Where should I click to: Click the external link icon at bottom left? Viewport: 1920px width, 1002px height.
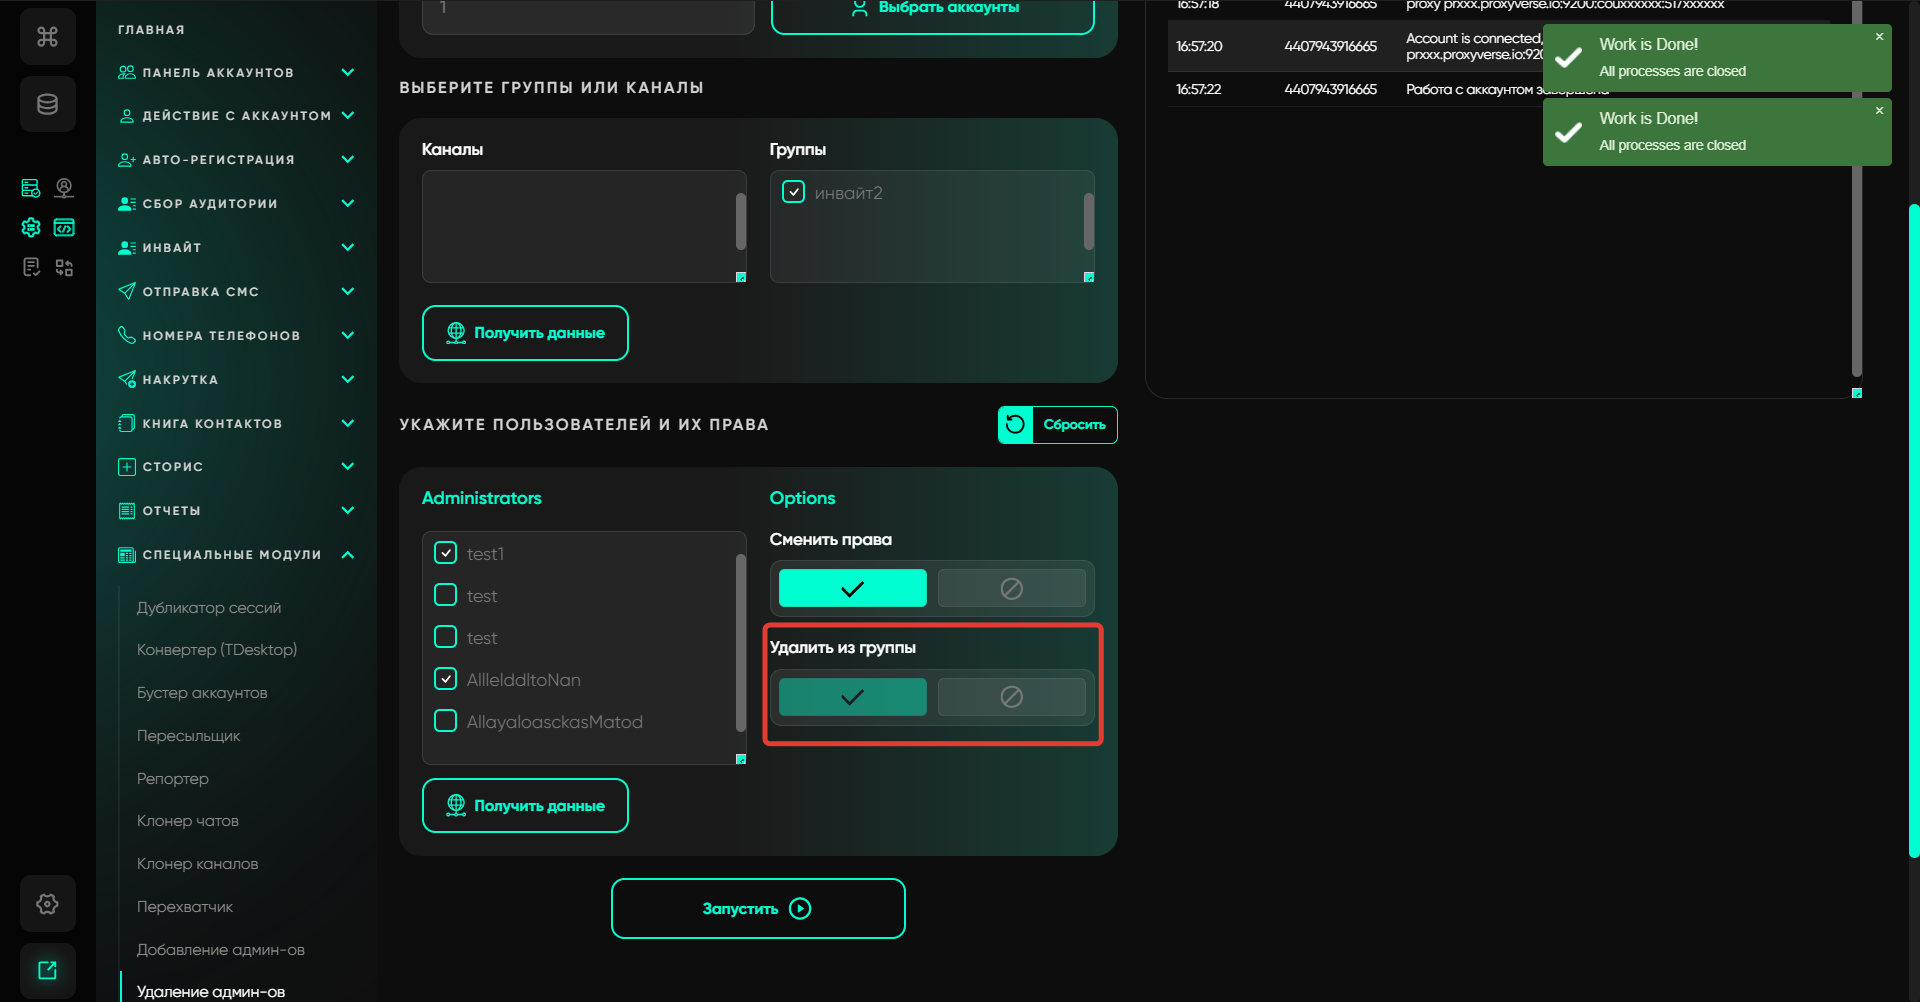point(47,970)
